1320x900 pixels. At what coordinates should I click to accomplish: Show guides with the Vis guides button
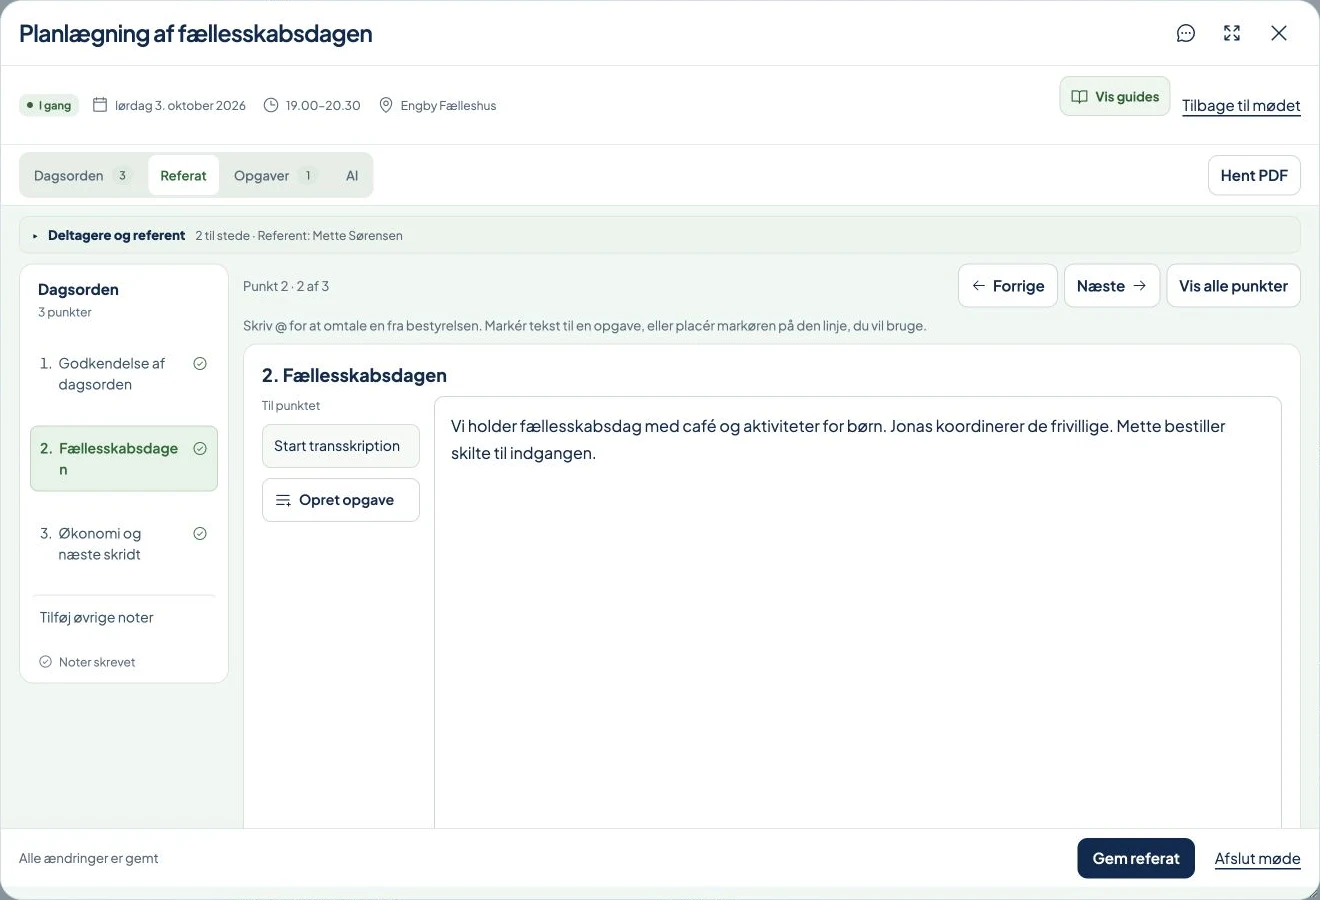1115,97
